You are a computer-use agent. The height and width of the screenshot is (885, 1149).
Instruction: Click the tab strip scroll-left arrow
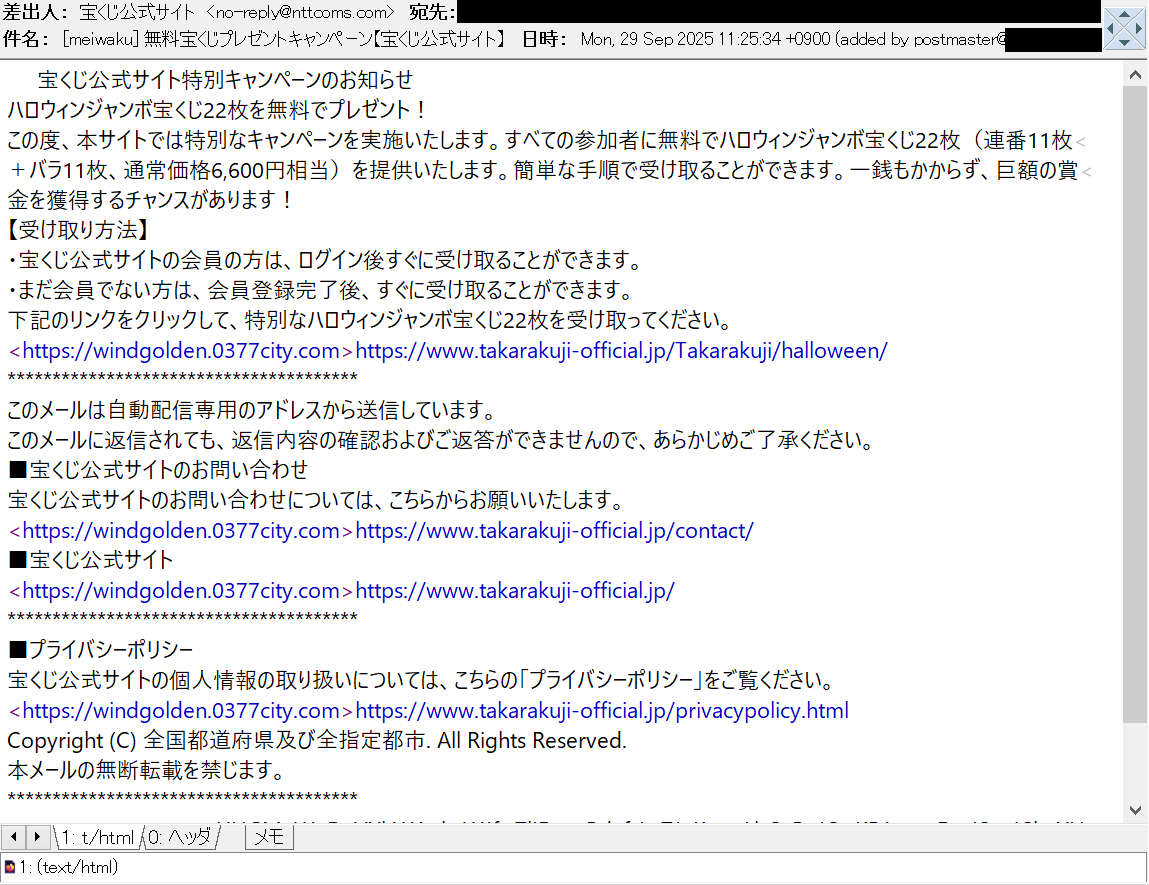(x=14, y=836)
